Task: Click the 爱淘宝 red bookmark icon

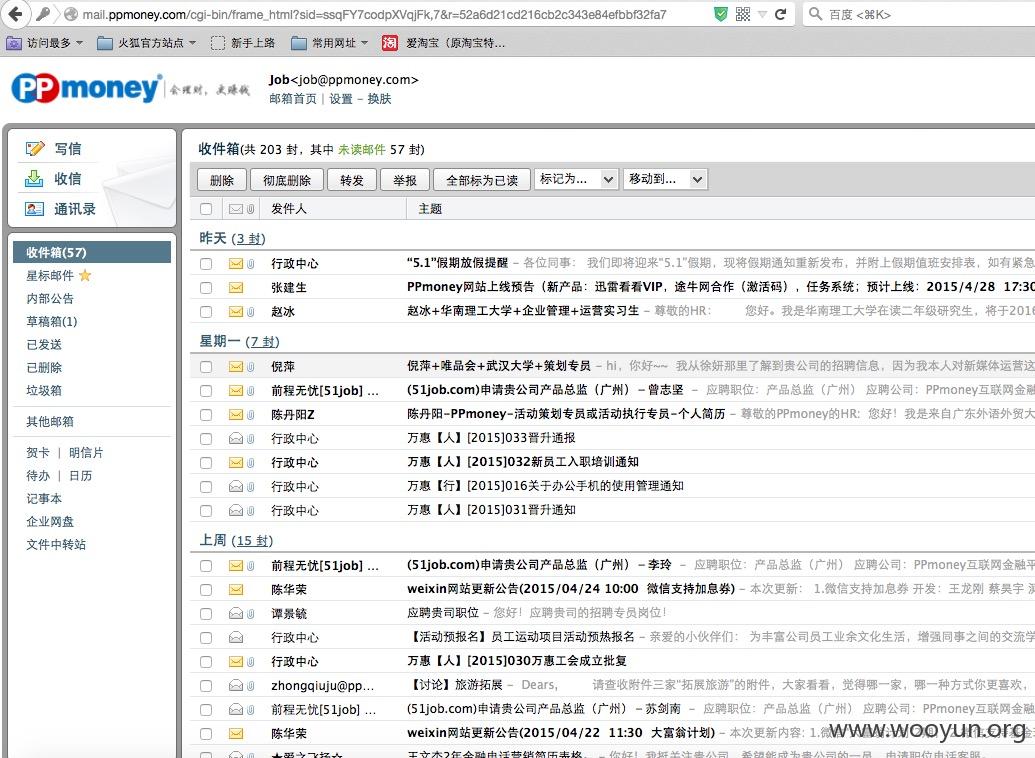Action: pyautogui.click(x=389, y=43)
